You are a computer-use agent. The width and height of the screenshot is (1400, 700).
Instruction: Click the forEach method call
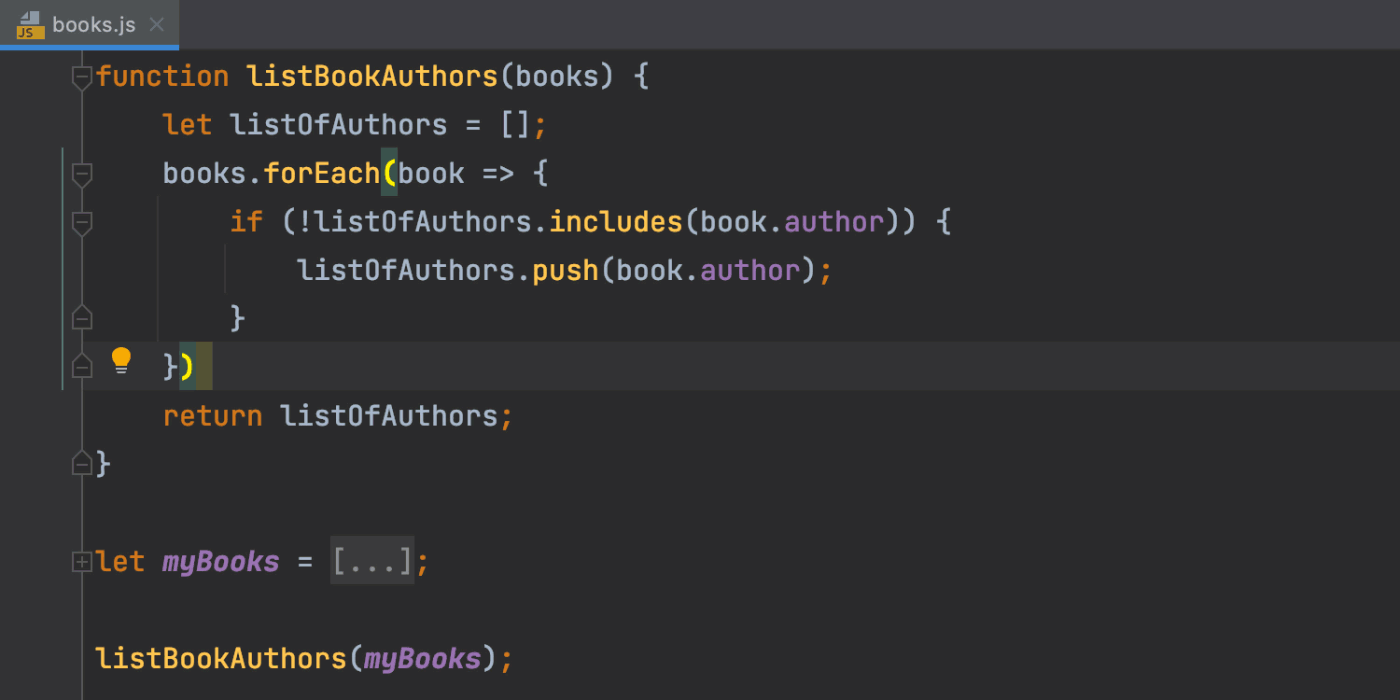pos(321,174)
